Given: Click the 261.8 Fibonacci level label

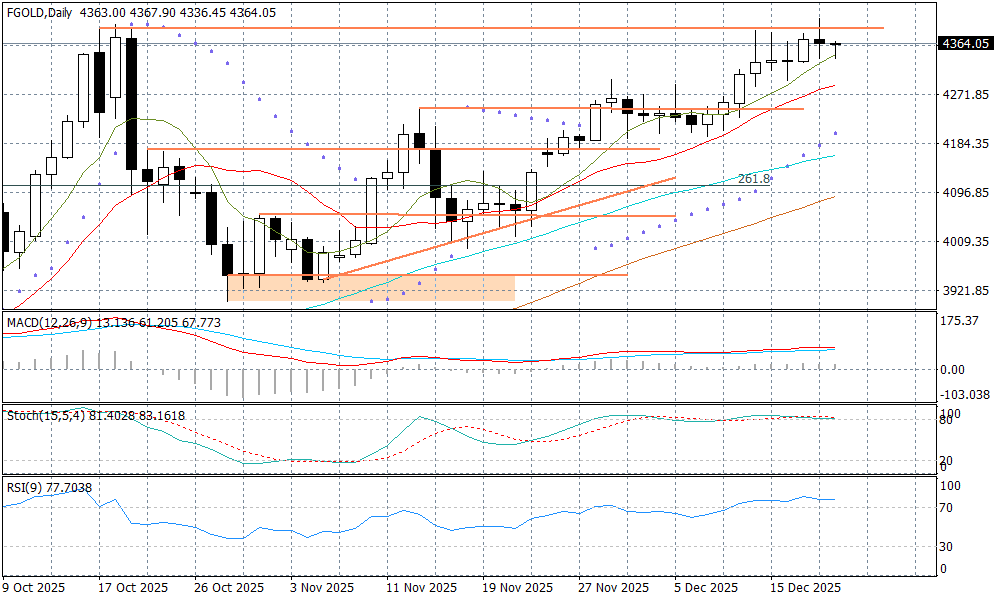Looking at the screenshot, I should (x=754, y=179).
